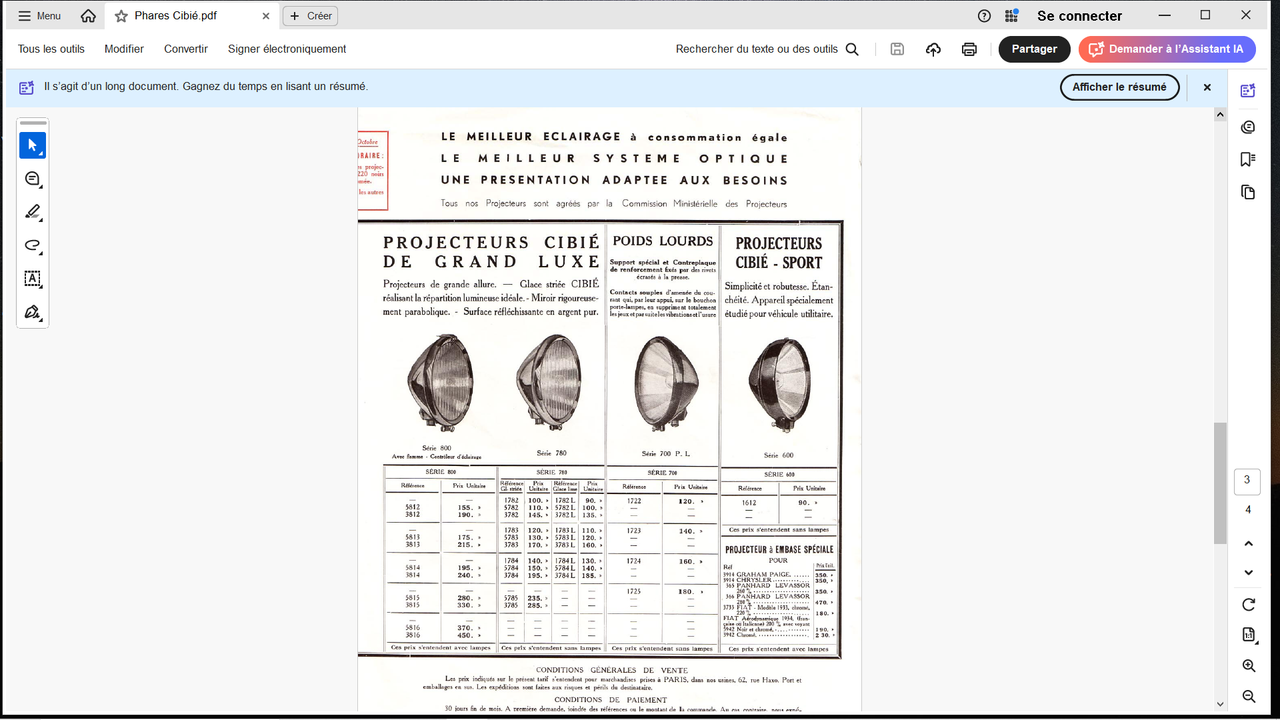Click the search text or tools field
The height and width of the screenshot is (720, 1280).
click(x=767, y=49)
